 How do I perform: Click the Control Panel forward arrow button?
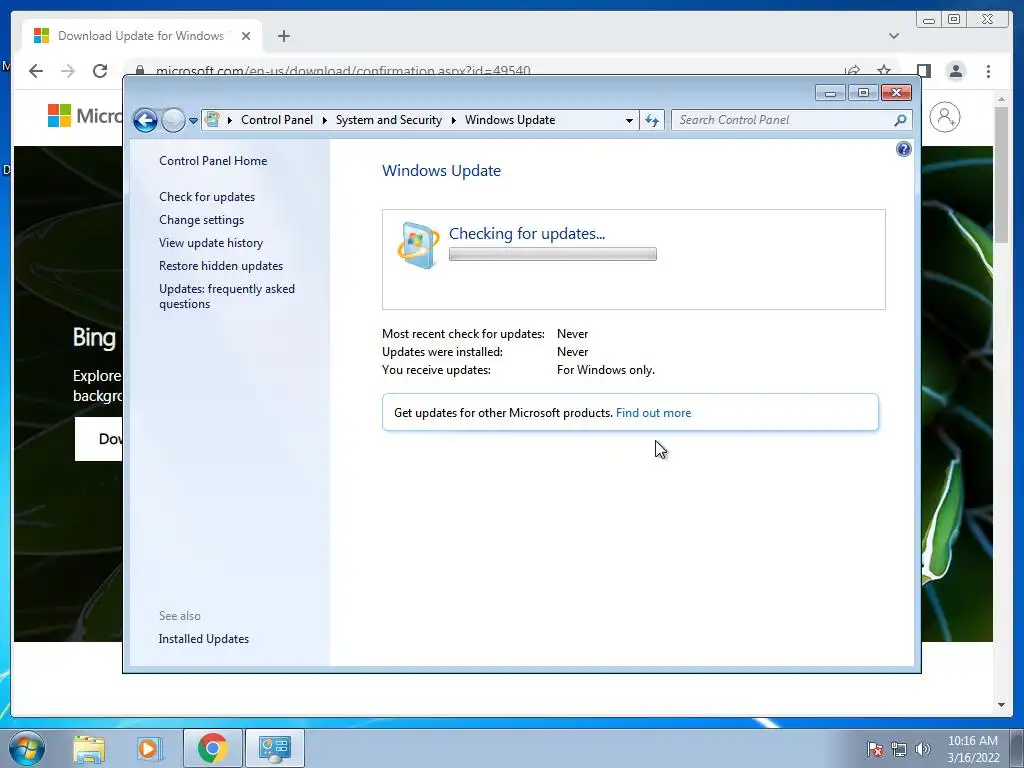coord(173,120)
